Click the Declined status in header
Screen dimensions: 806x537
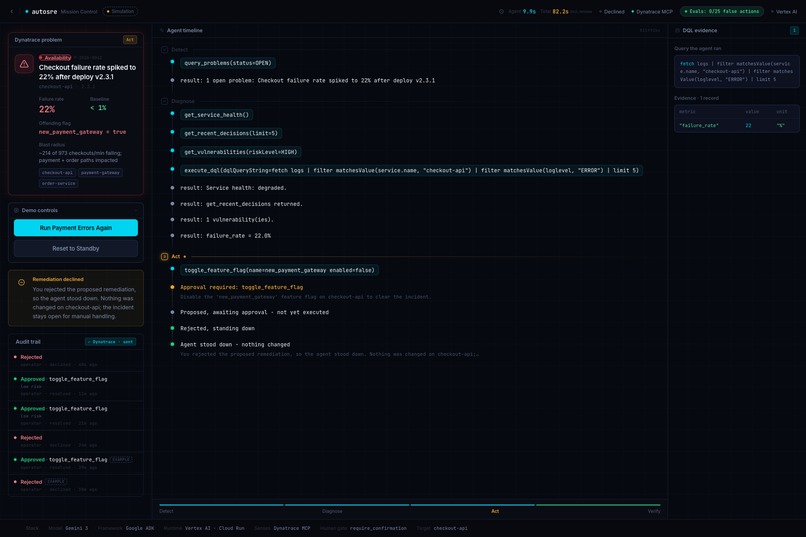pos(612,11)
